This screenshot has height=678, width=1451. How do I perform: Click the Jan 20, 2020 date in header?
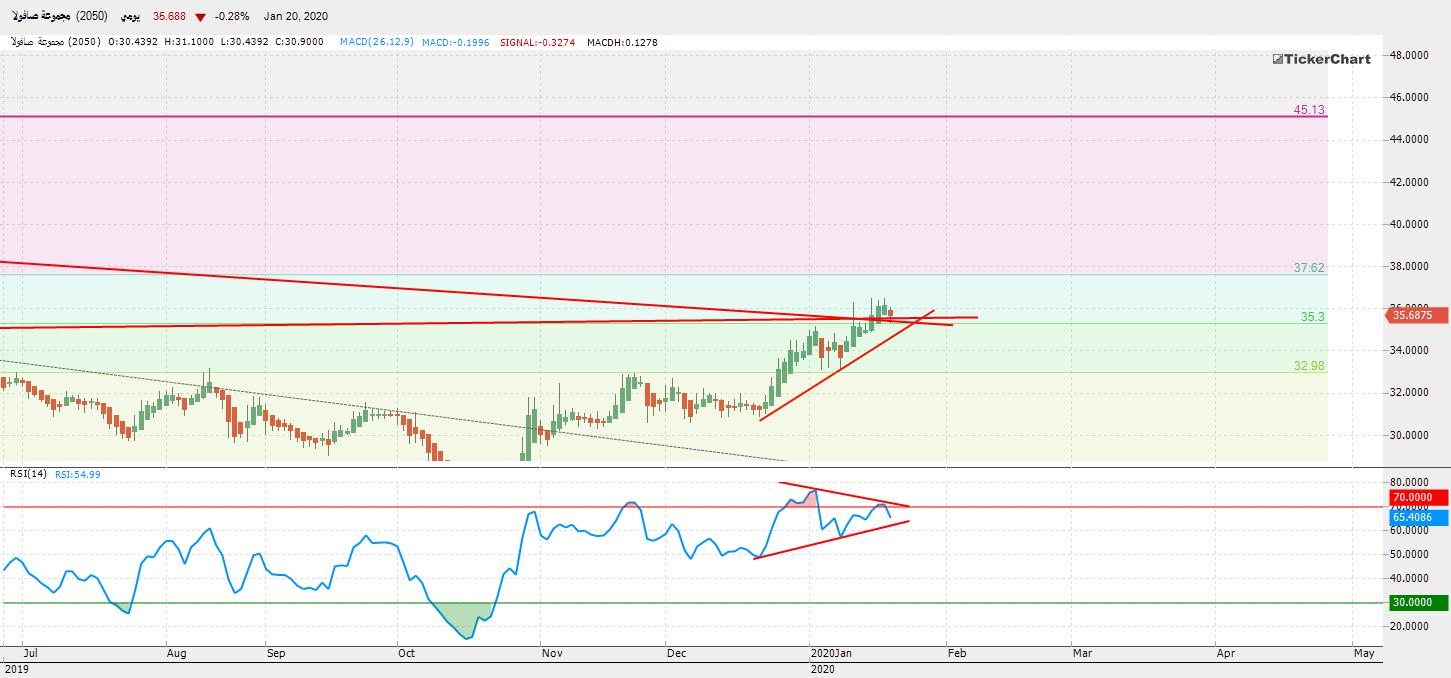click(296, 17)
